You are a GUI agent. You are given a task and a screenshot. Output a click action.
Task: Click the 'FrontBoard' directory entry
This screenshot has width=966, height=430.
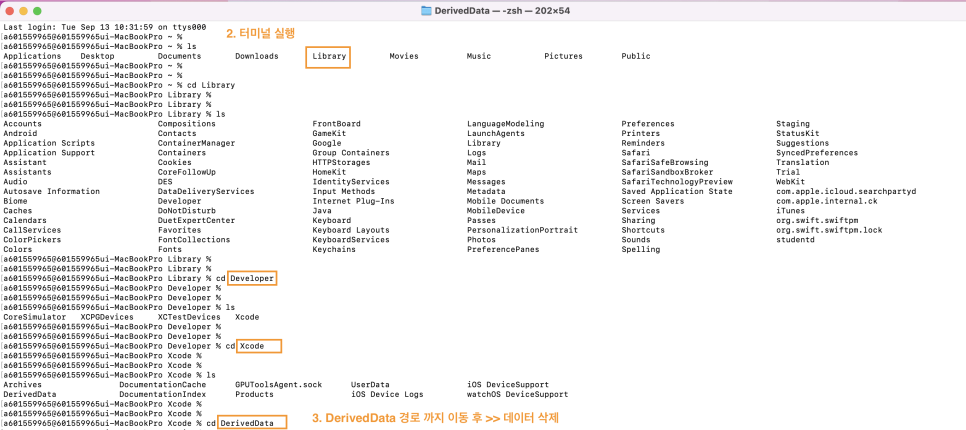coord(336,124)
